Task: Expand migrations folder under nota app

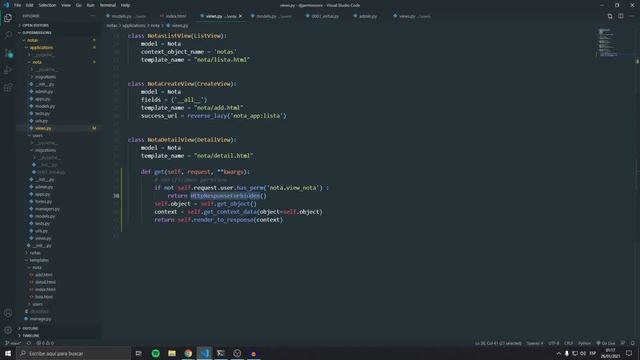Action: (45, 77)
